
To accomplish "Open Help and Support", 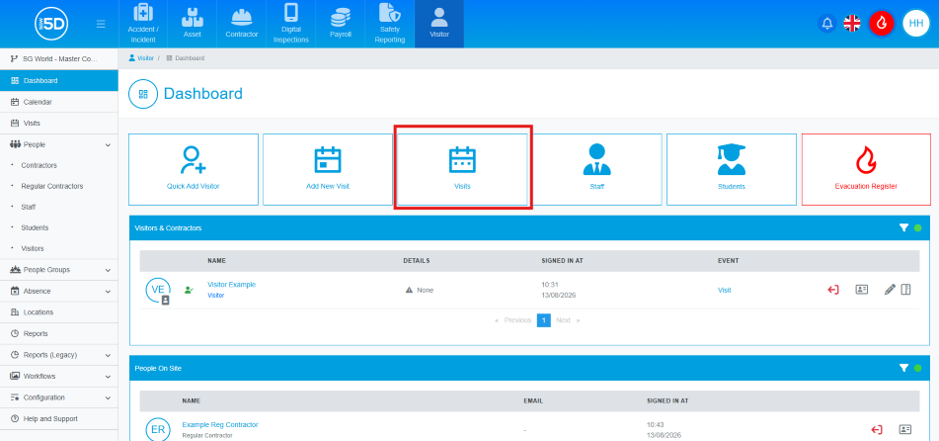I will point(59,419).
